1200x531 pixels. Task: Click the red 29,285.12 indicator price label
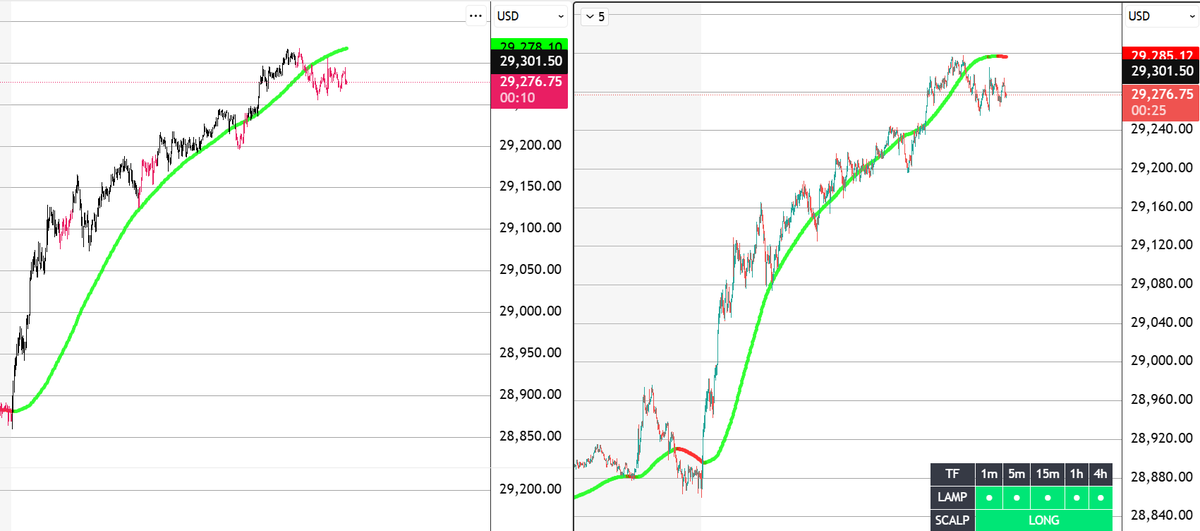tap(1160, 54)
